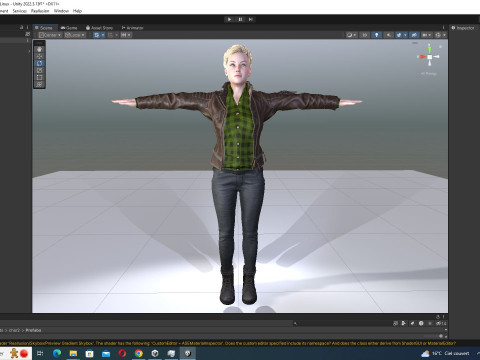Open the grid visibility dropdown arrow

tap(103, 35)
